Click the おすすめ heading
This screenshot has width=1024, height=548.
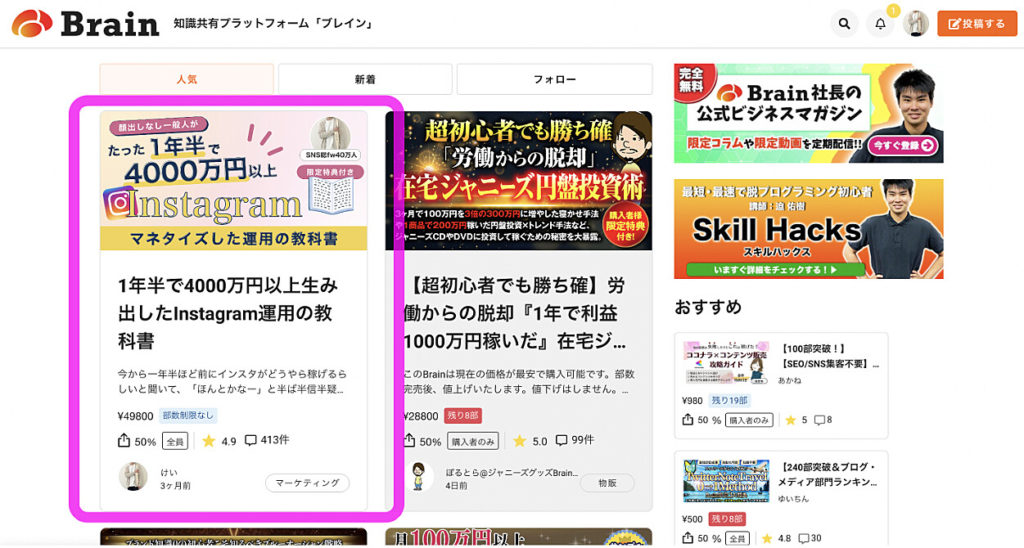(x=708, y=307)
